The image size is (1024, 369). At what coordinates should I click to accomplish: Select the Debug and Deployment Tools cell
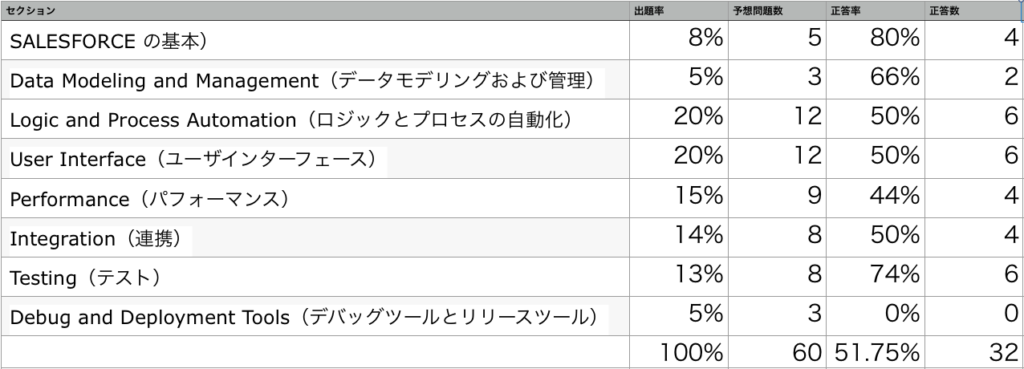(x=315, y=317)
